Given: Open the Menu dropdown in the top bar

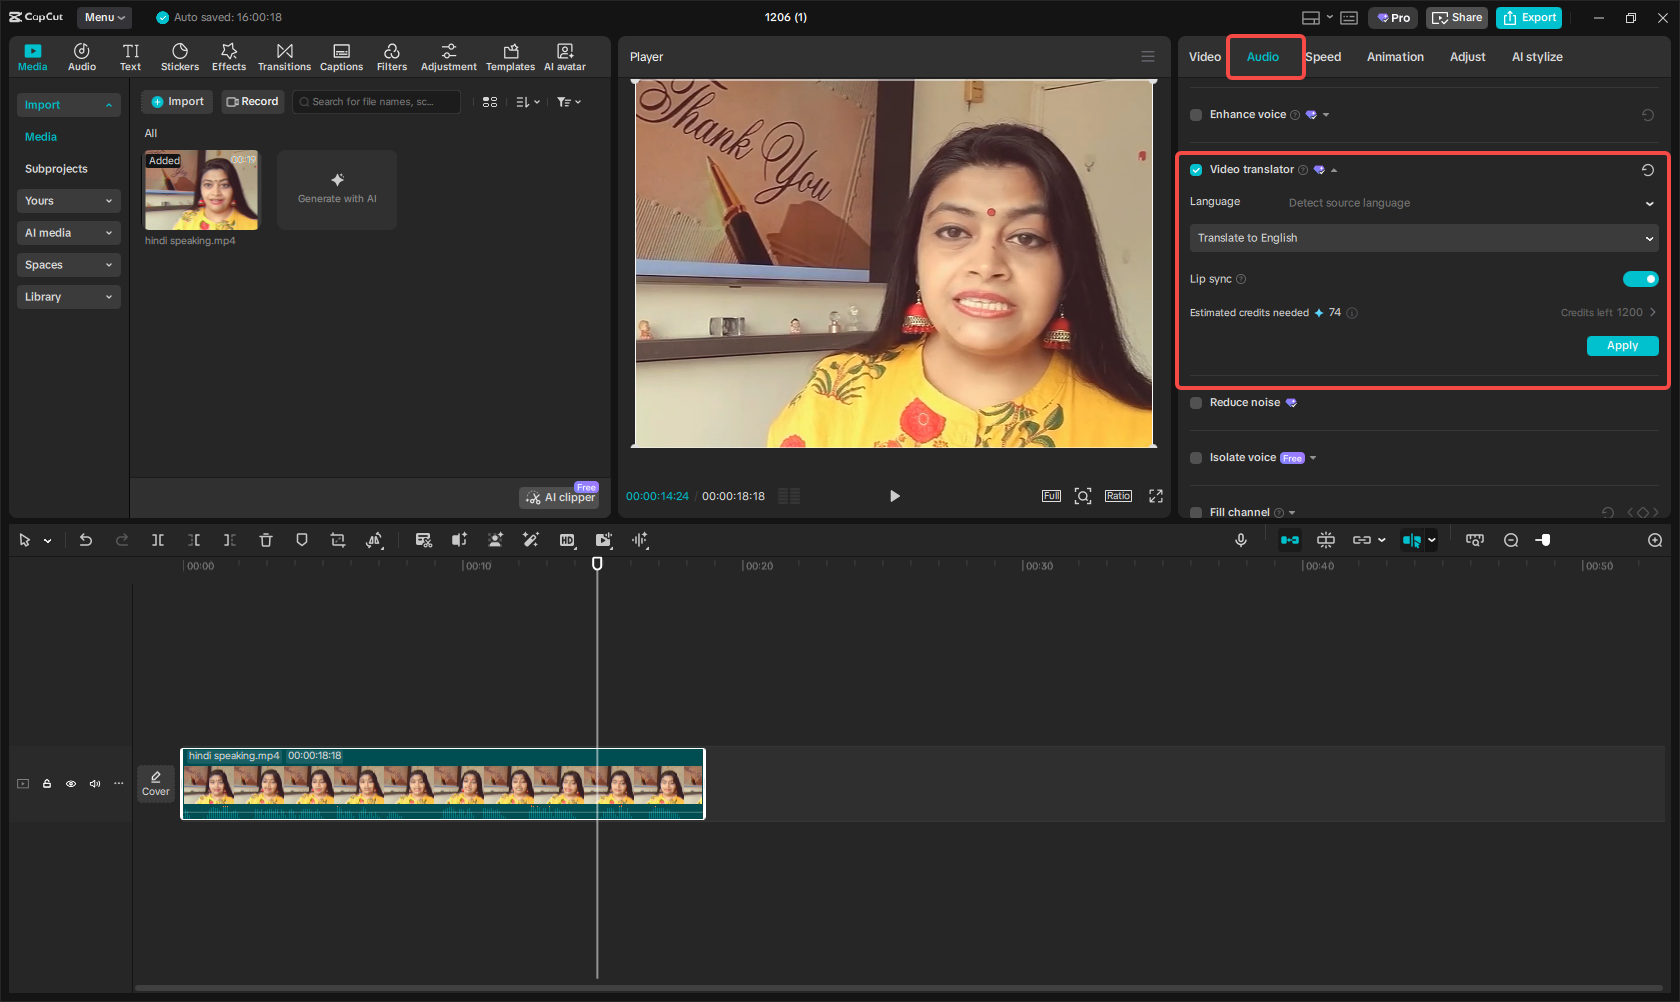Looking at the screenshot, I should 104,17.
